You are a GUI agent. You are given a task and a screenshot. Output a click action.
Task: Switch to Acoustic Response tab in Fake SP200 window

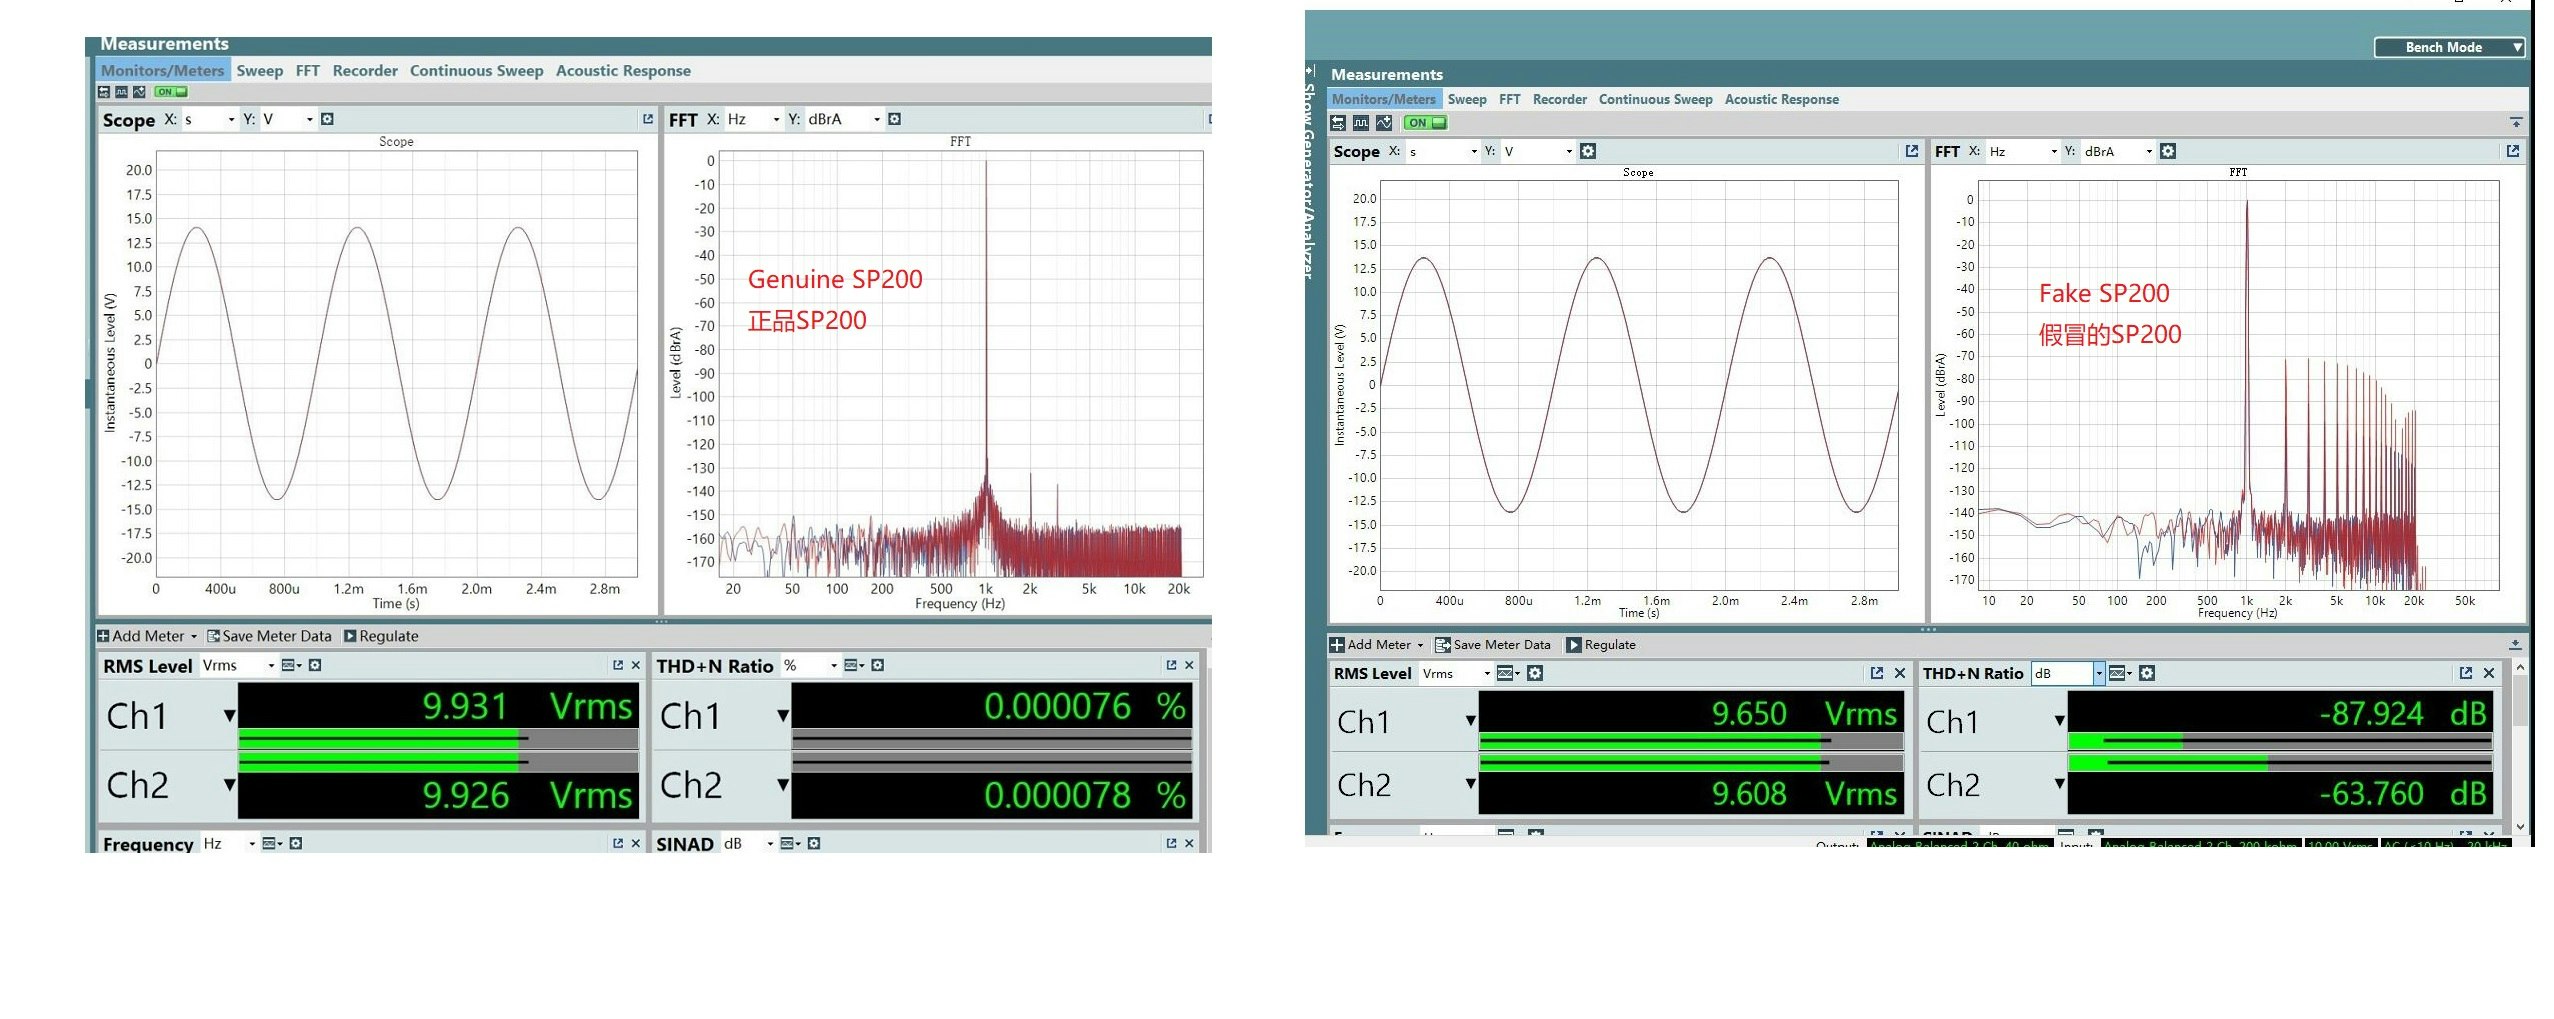pos(1781,99)
